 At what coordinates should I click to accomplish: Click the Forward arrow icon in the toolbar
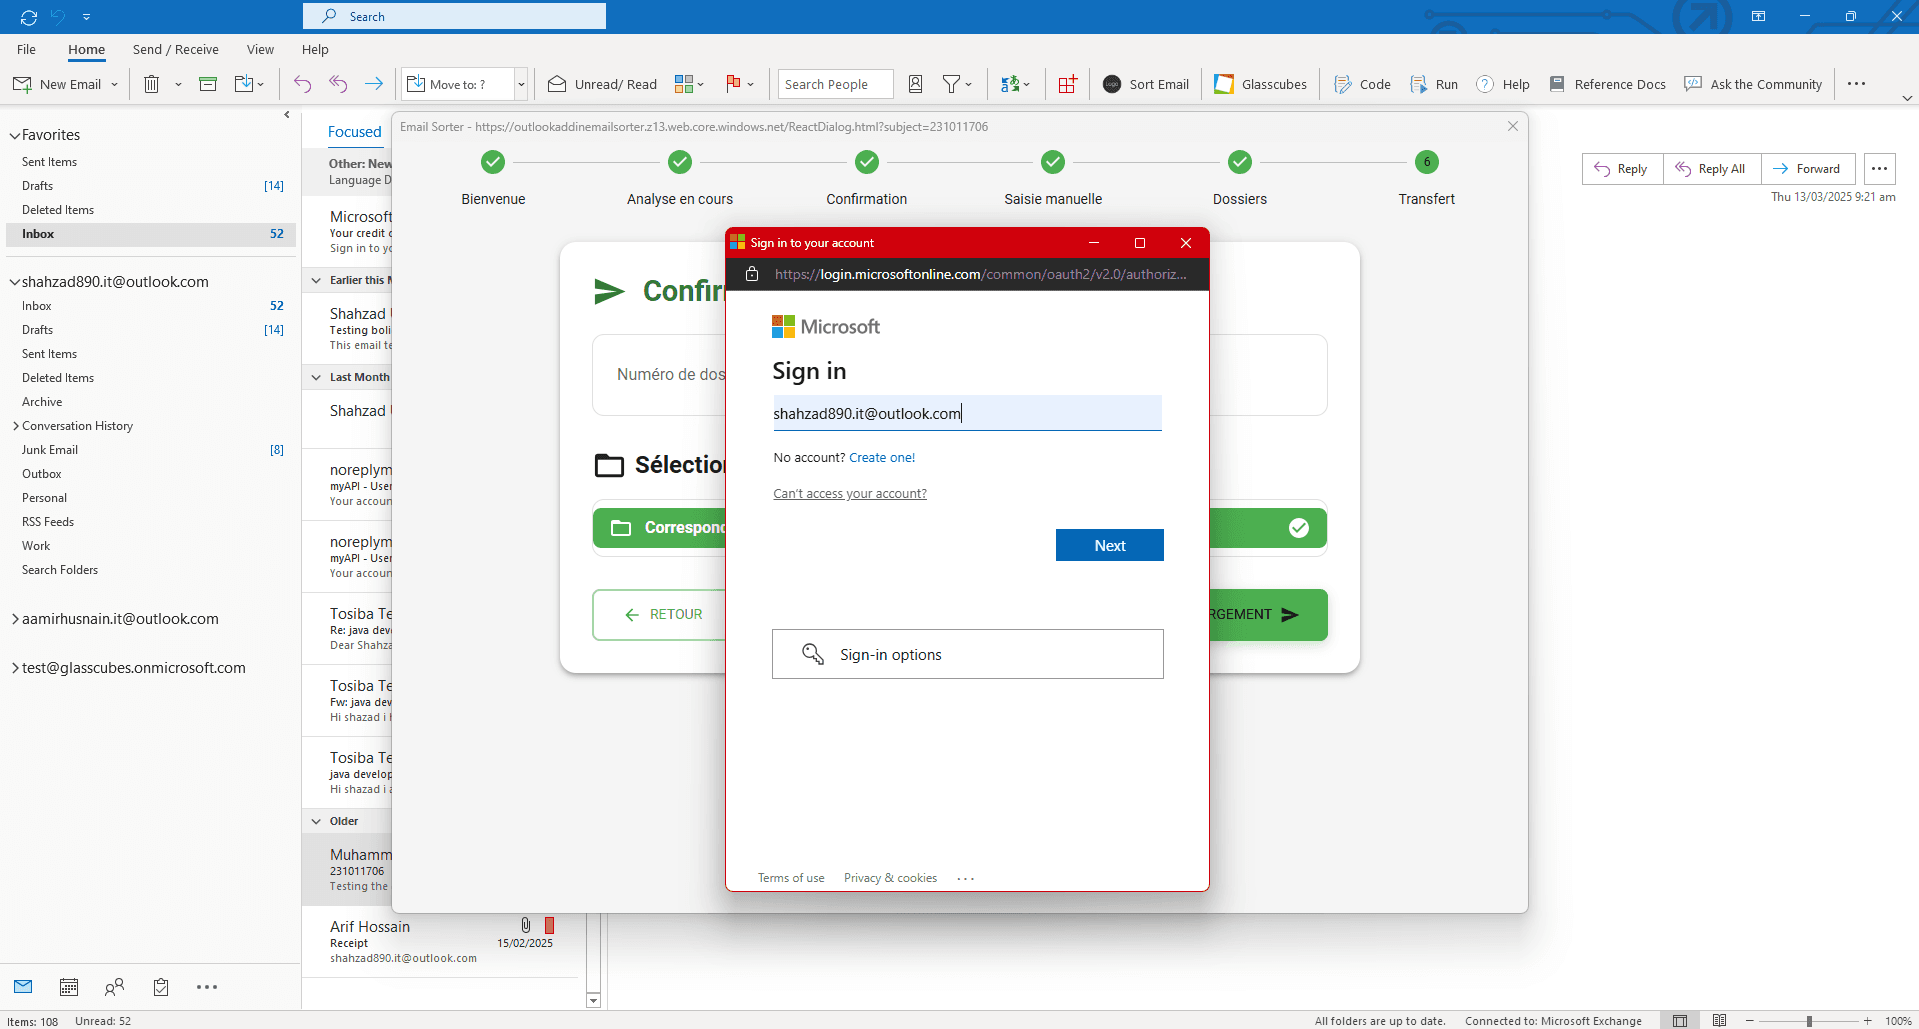(374, 84)
